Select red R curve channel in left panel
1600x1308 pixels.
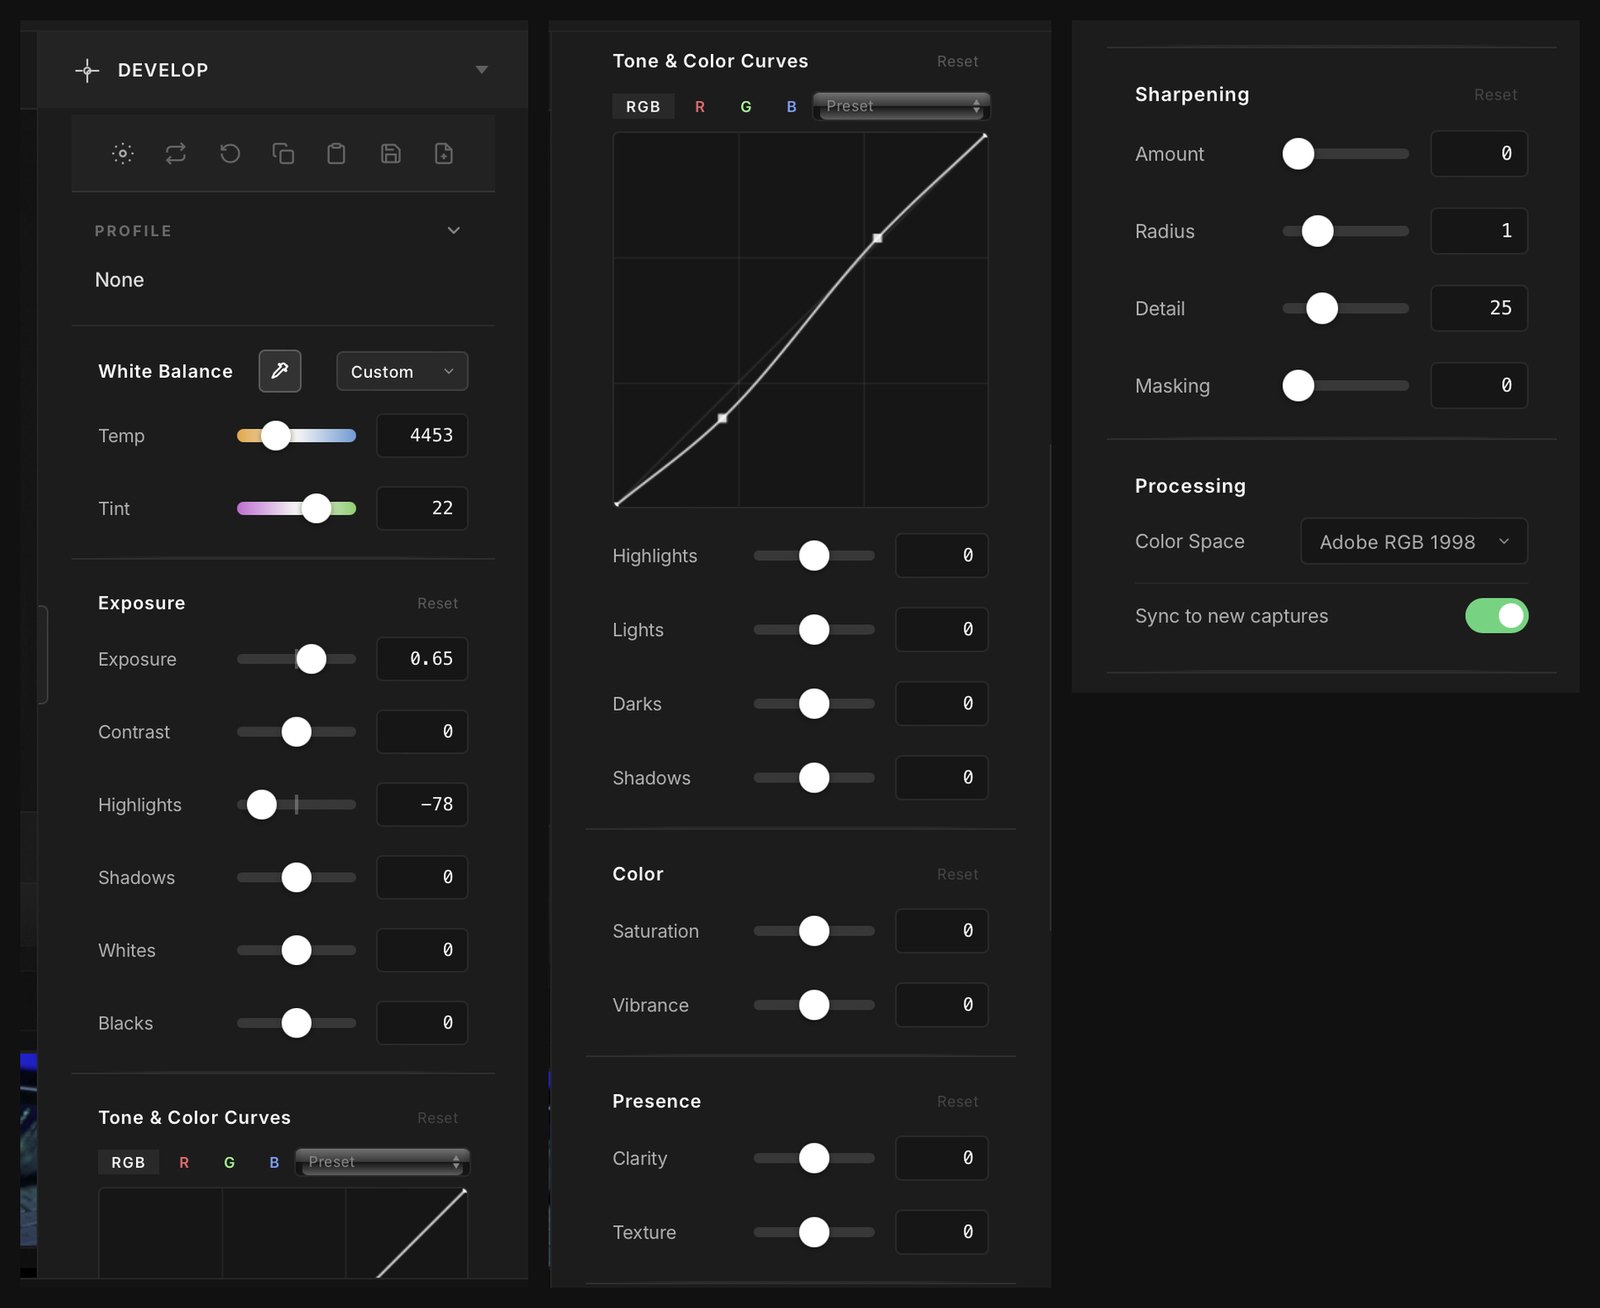[x=184, y=1162]
